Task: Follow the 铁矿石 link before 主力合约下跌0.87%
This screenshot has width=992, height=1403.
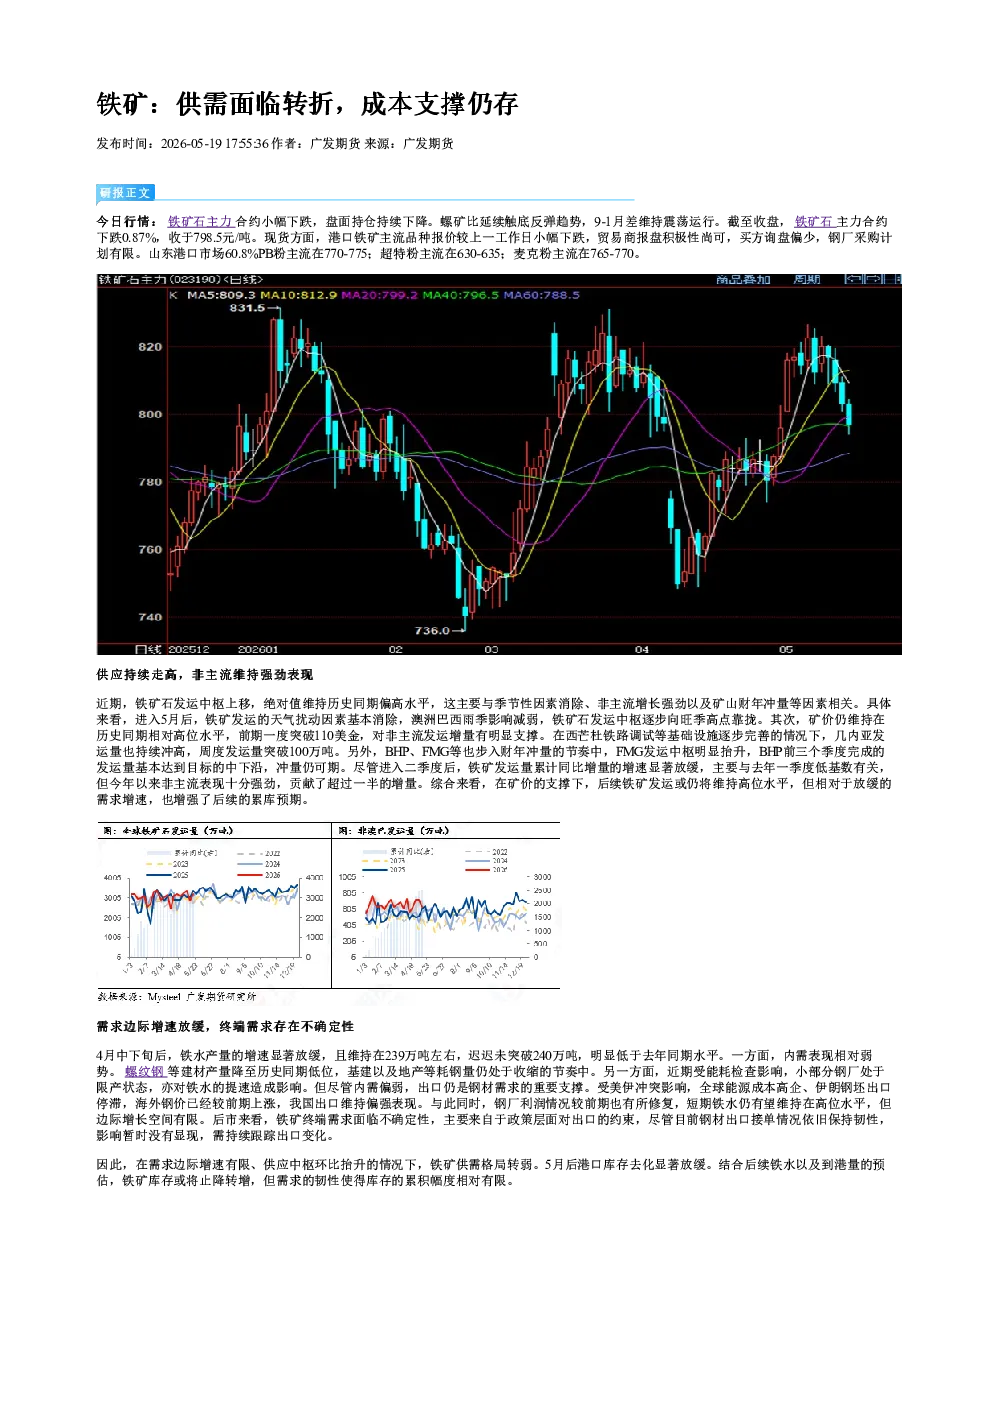Action: click(815, 222)
